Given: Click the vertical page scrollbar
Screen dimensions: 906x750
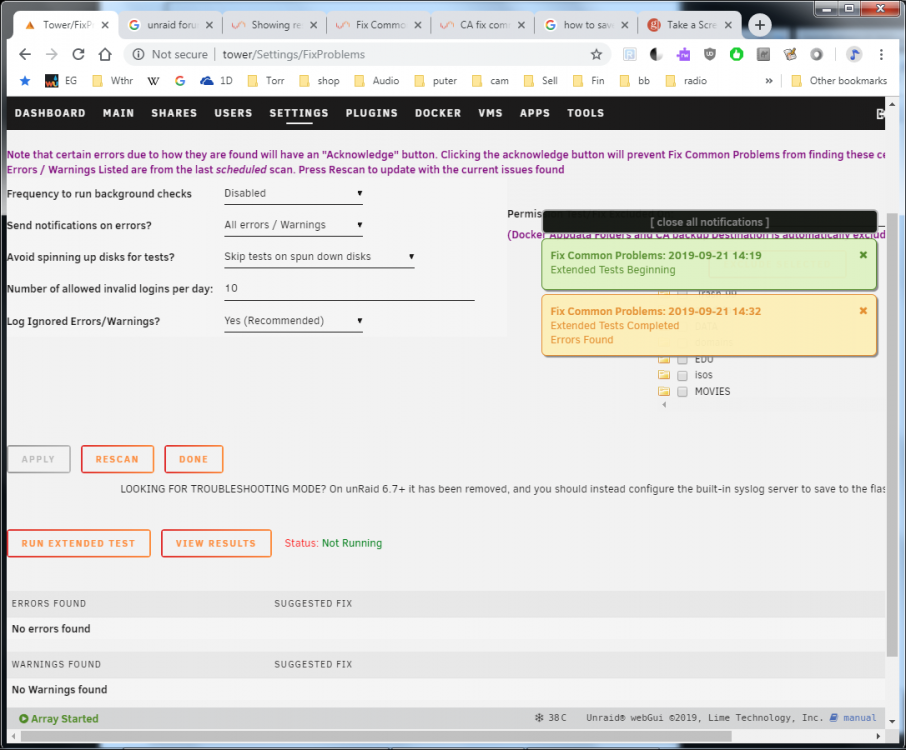Looking at the screenshot, I should point(892,433).
